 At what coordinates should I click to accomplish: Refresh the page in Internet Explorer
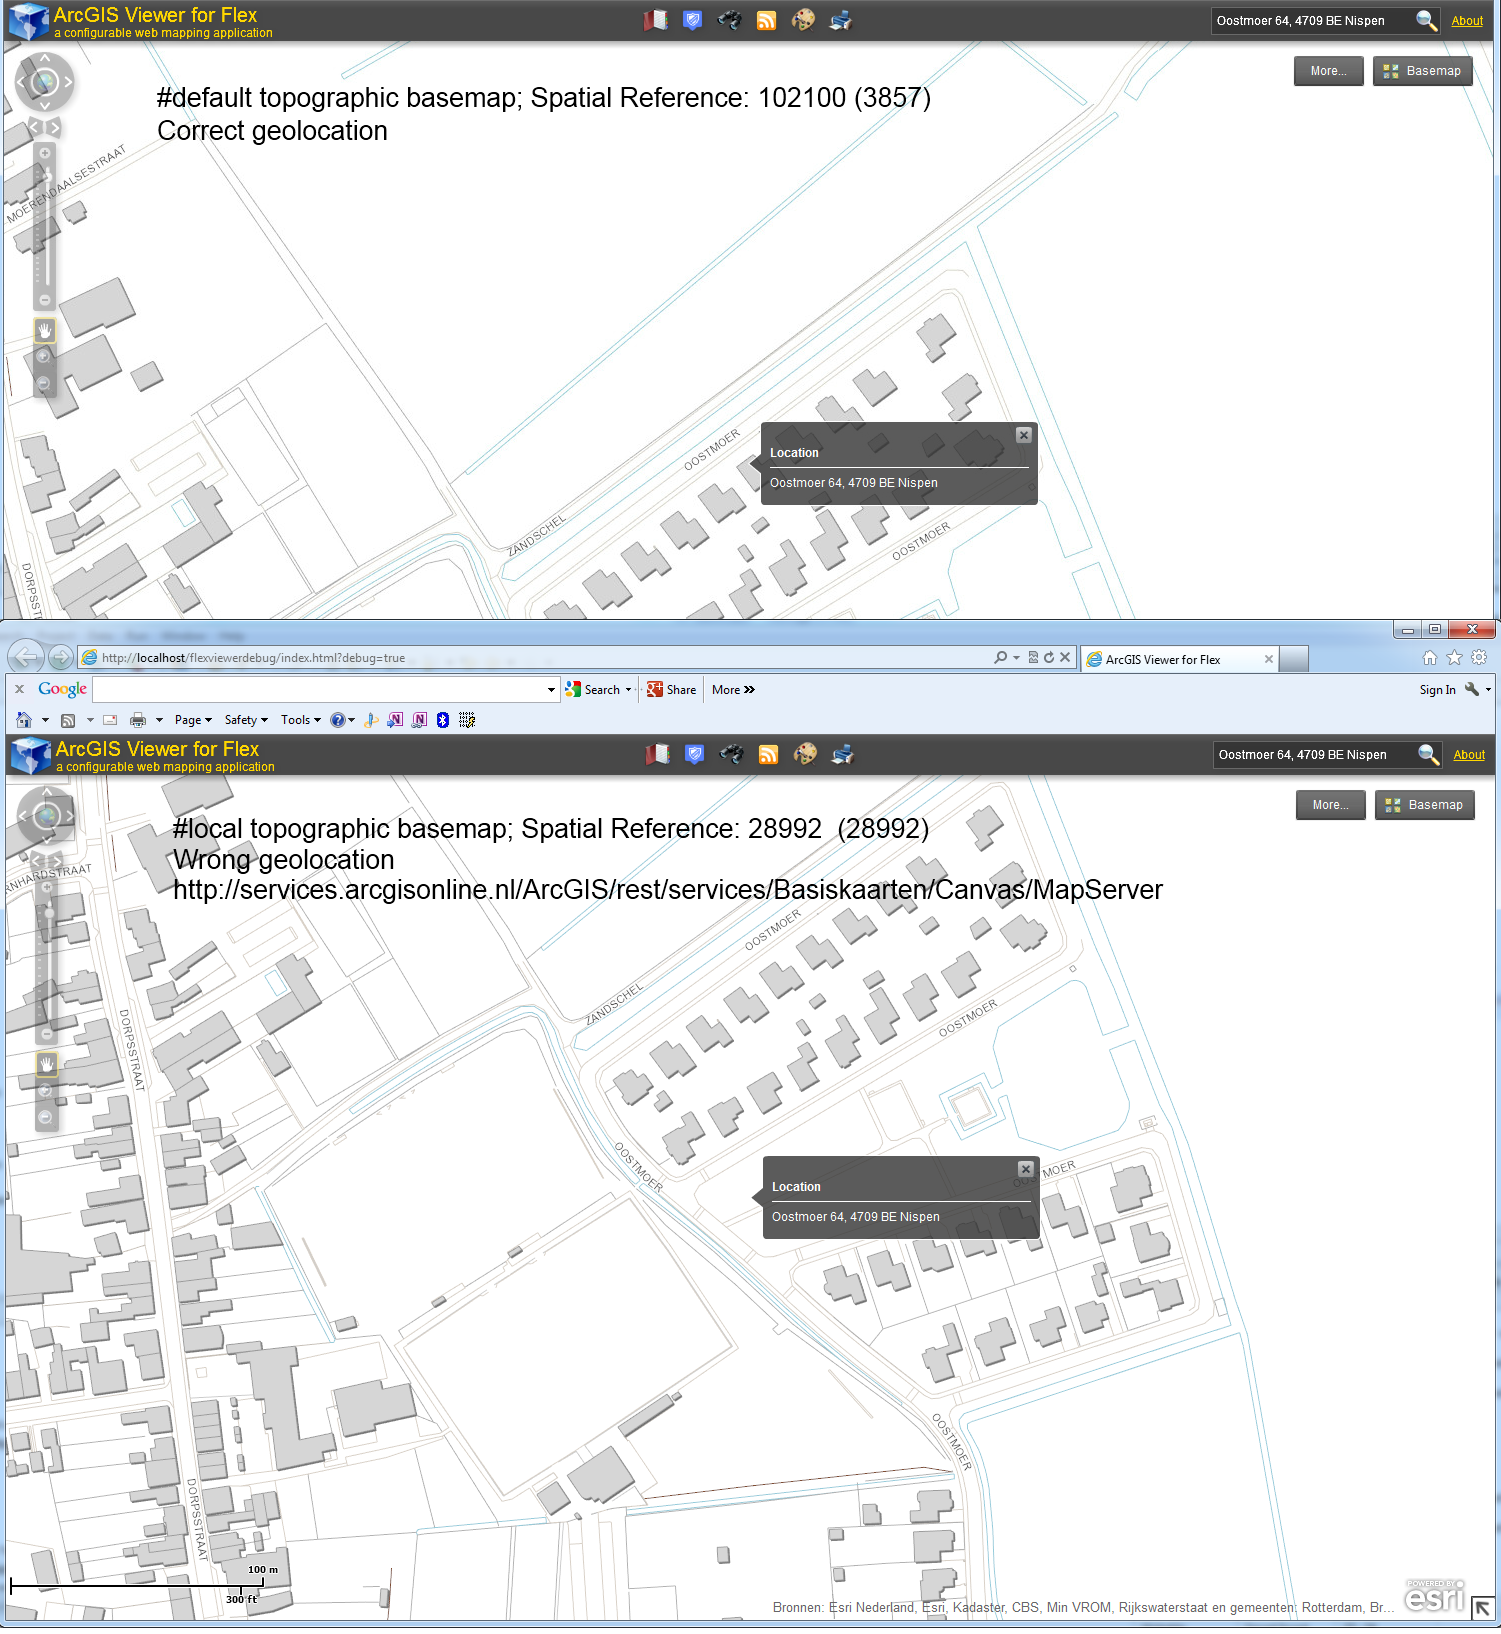1049,657
